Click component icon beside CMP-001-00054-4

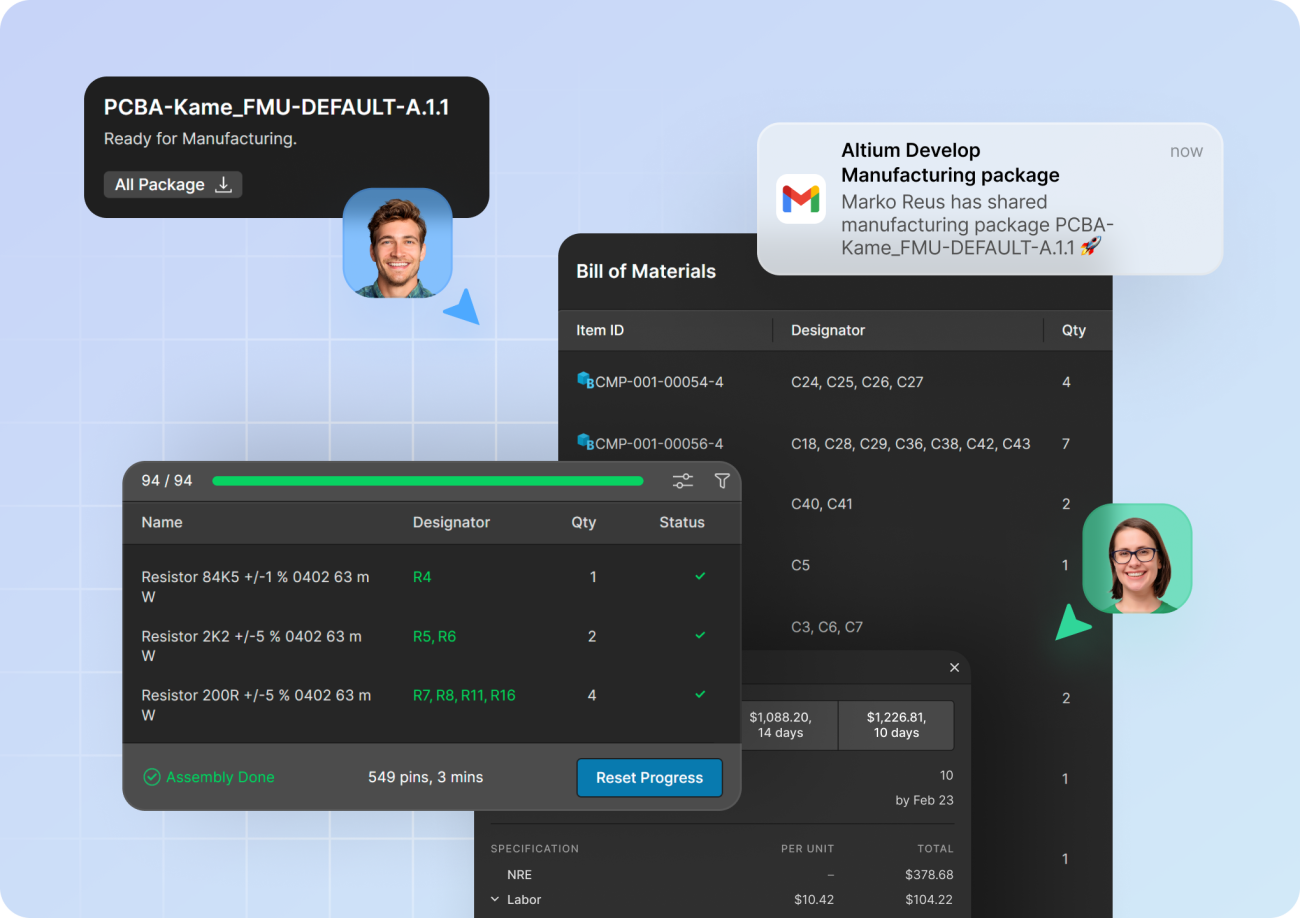point(585,381)
